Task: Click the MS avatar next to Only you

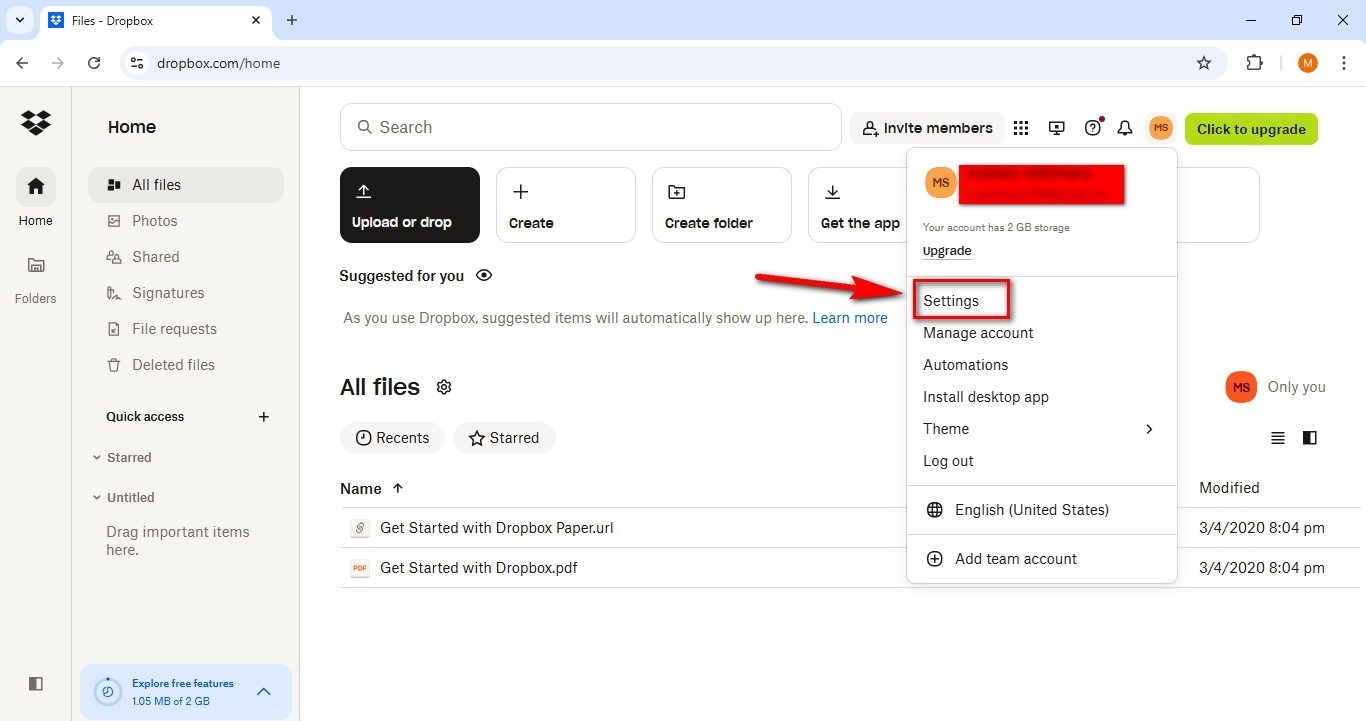Action: (x=1241, y=387)
